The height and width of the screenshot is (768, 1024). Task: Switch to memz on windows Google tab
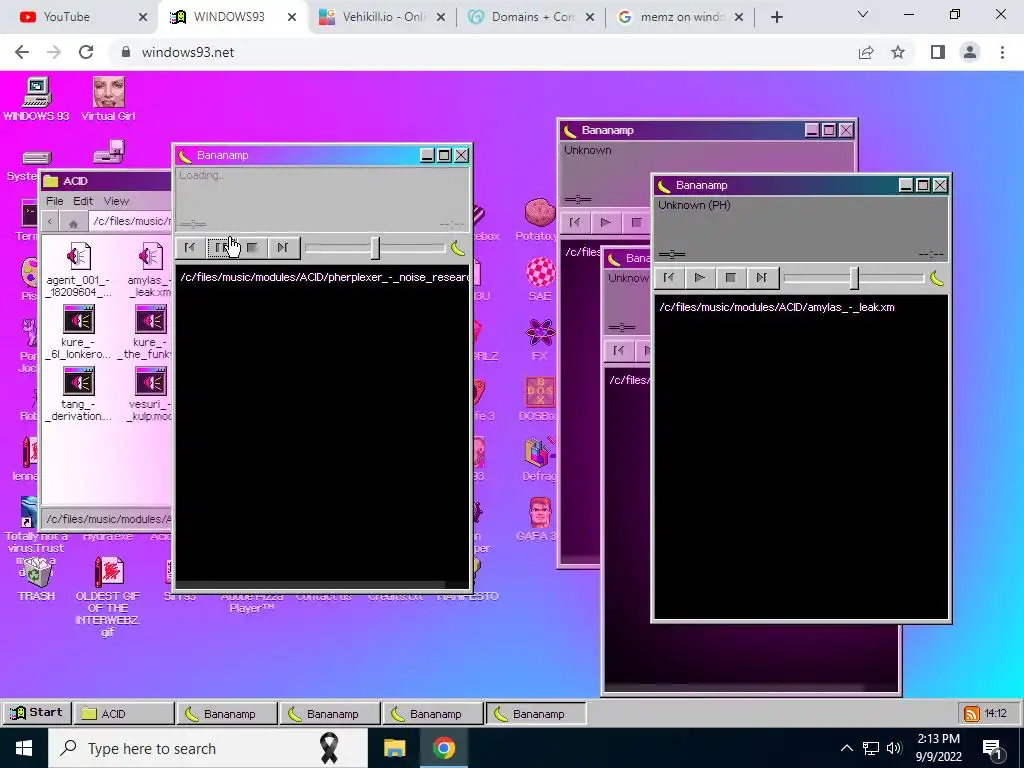[680, 17]
